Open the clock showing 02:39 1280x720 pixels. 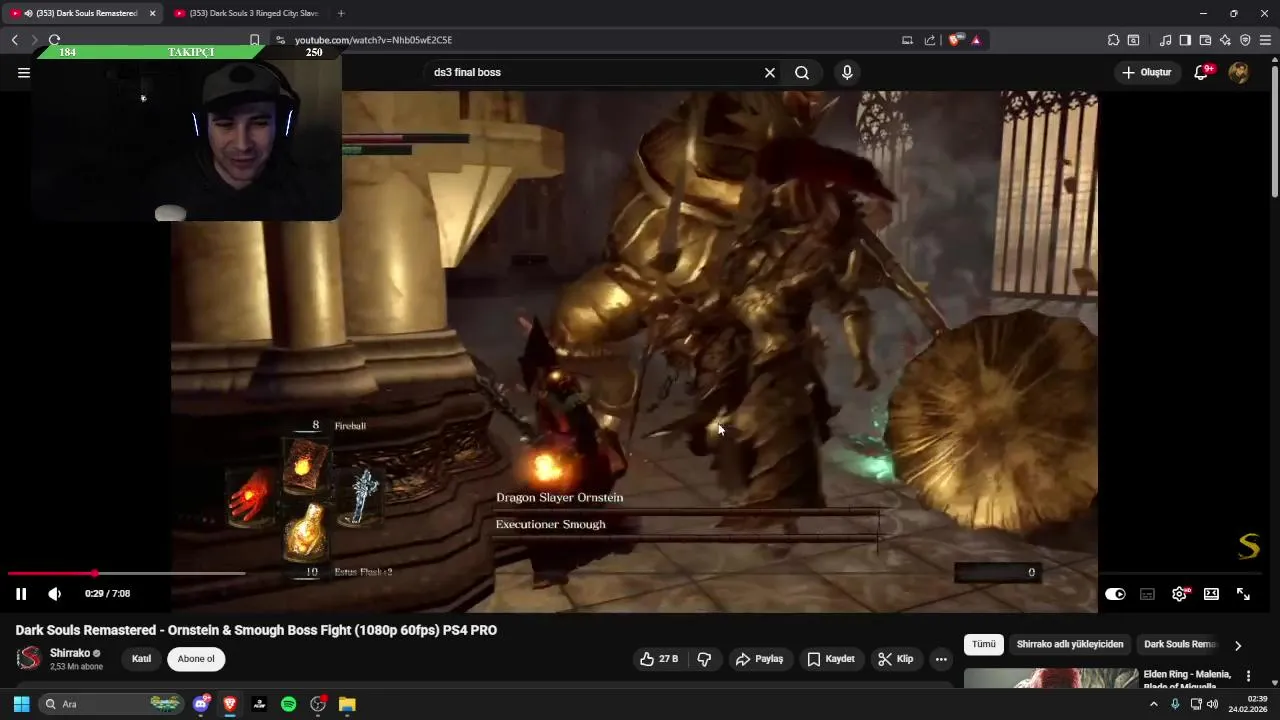click(1250, 704)
